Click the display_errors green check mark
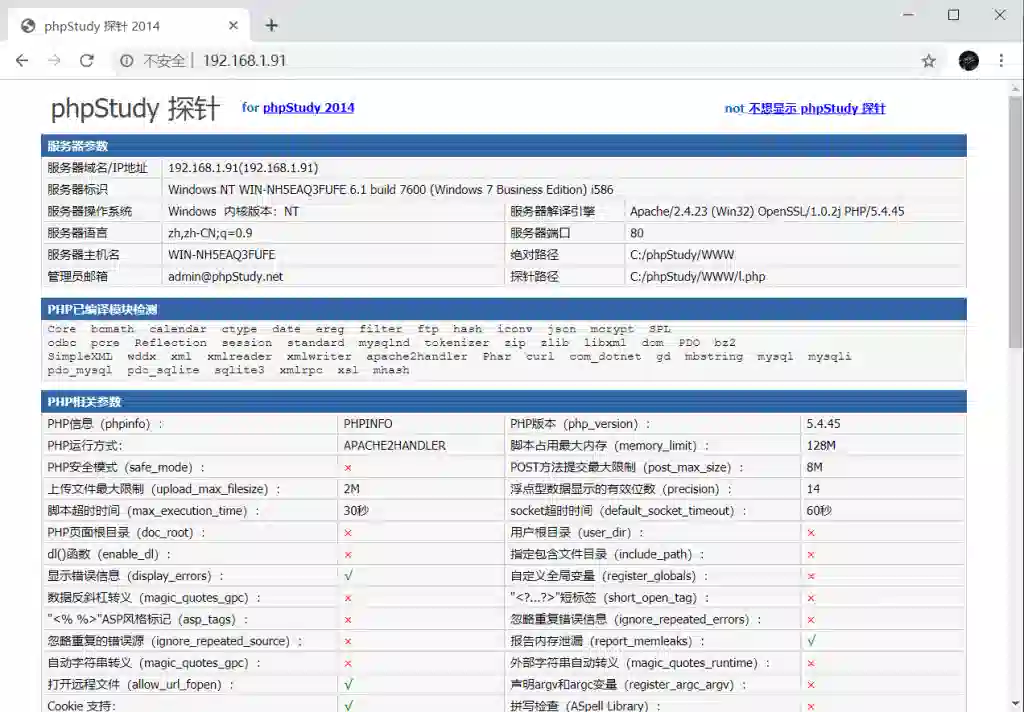Viewport: 1024px width, 712px height. pos(348,575)
